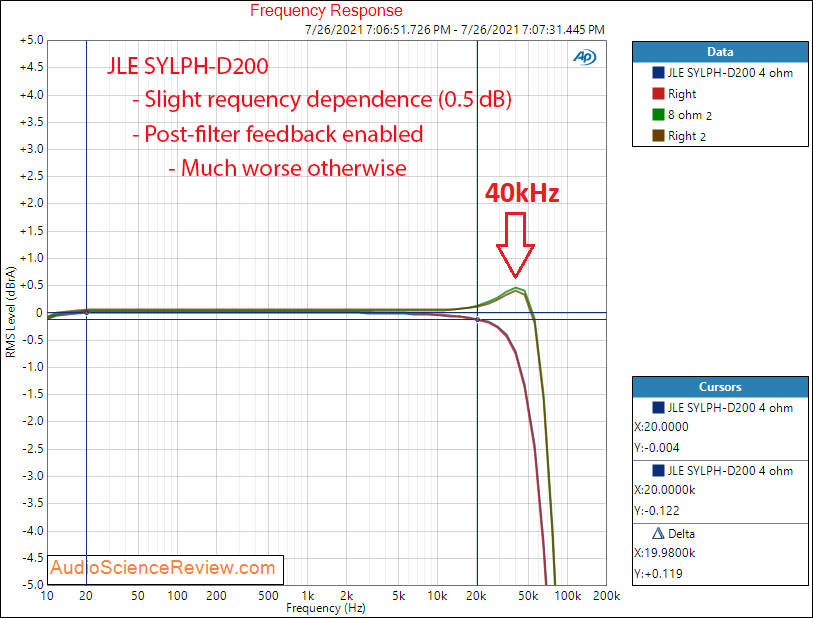Select the green swatch for 8 ohm 2
The width and height of the screenshot is (813, 618).
pyautogui.click(x=658, y=115)
